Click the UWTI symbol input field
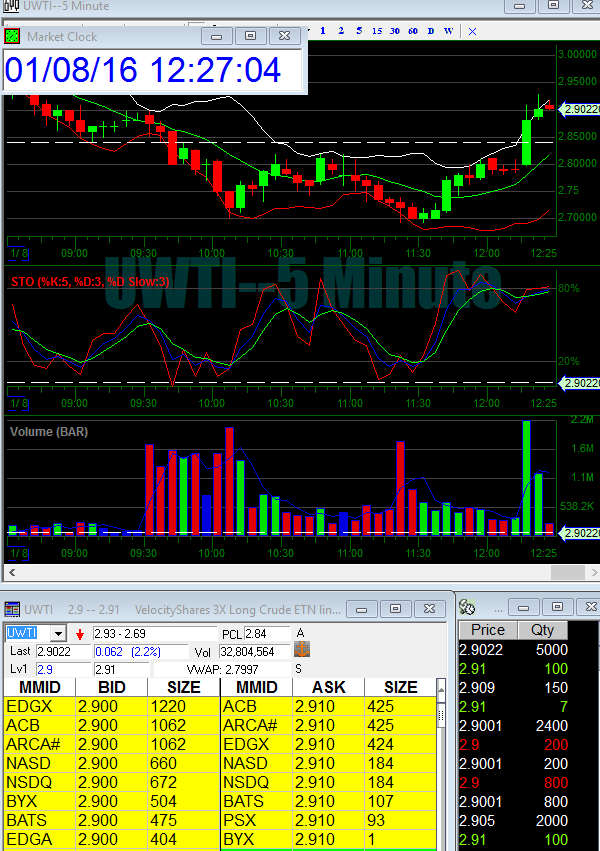Image resolution: width=600 pixels, height=851 pixels. pyautogui.click(x=29, y=633)
